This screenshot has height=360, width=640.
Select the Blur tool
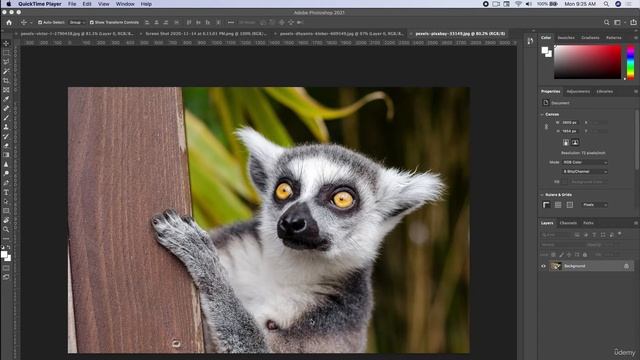(6, 164)
